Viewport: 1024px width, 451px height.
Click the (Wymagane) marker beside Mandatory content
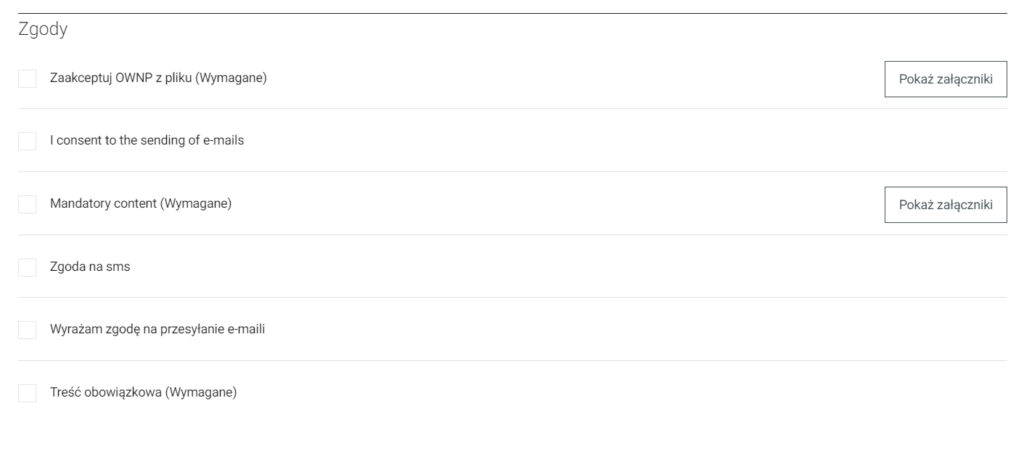196,204
